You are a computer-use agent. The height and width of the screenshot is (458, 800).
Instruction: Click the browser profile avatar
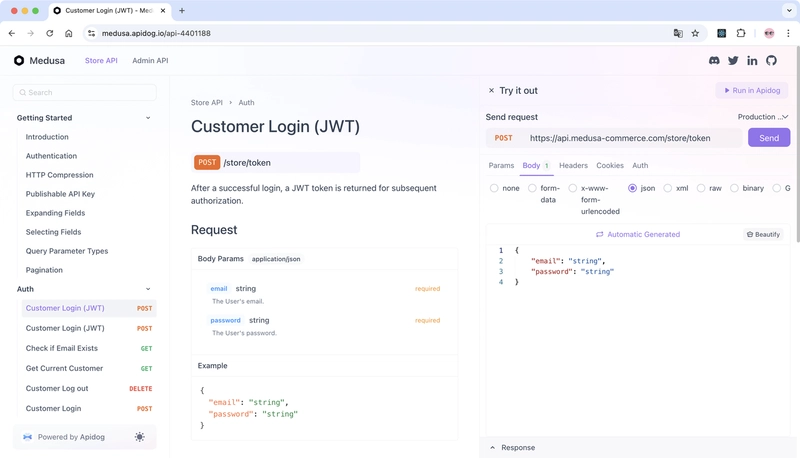pyautogui.click(x=769, y=33)
